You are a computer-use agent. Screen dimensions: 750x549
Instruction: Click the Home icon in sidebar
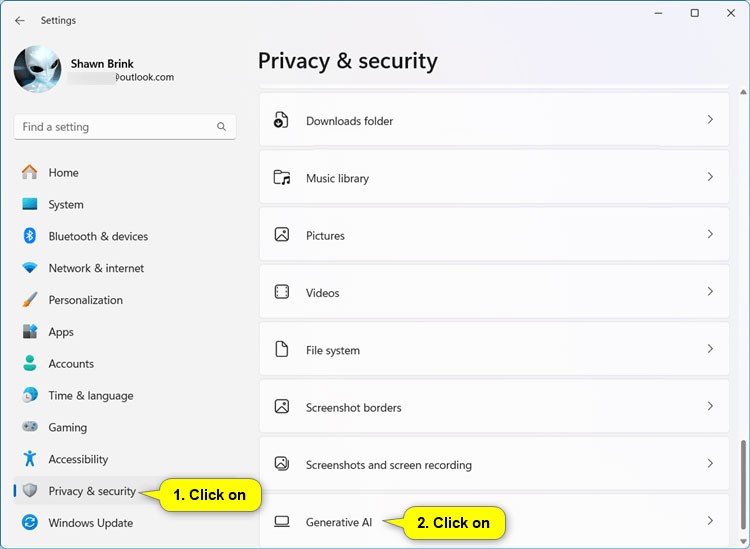[30, 172]
